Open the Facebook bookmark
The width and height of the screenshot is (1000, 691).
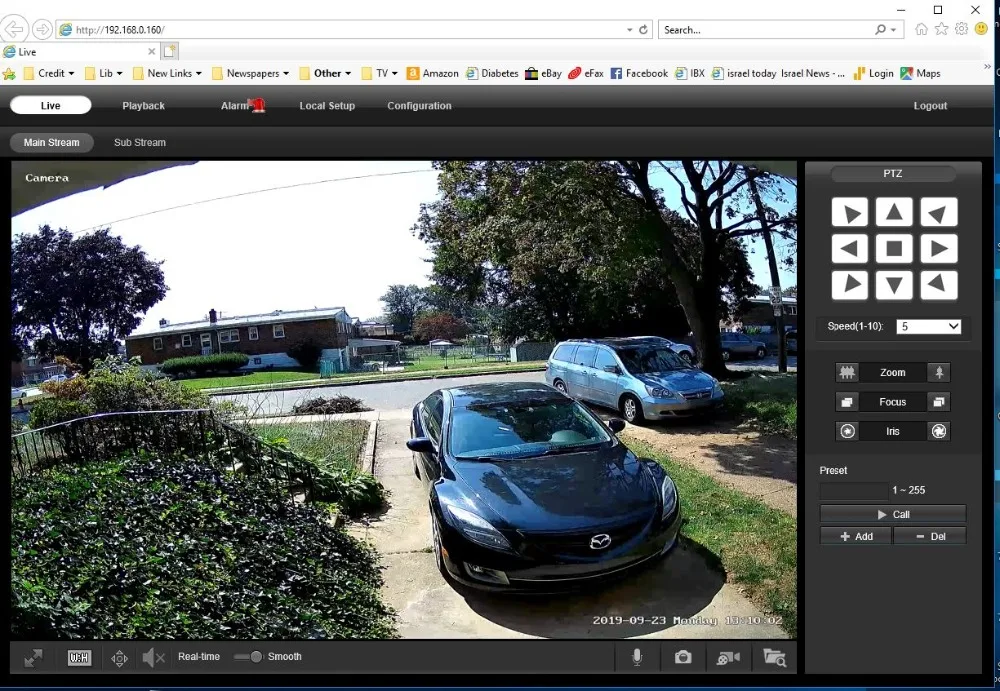pyautogui.click(x=639, y=73)
